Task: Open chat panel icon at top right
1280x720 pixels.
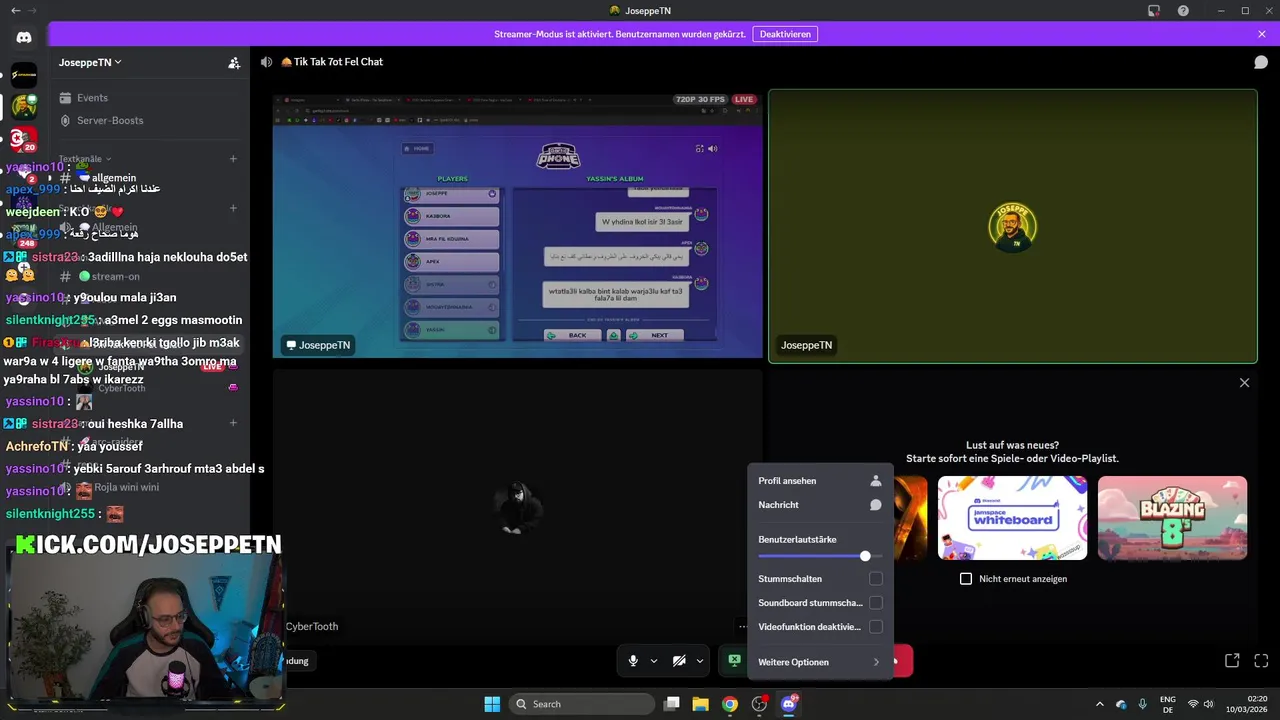Action: [x=1261, y=62]
